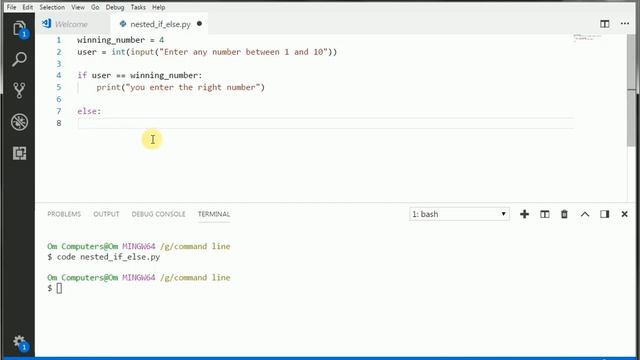Open the Explorer files view

pyautogui.click(x=19, y=29)
